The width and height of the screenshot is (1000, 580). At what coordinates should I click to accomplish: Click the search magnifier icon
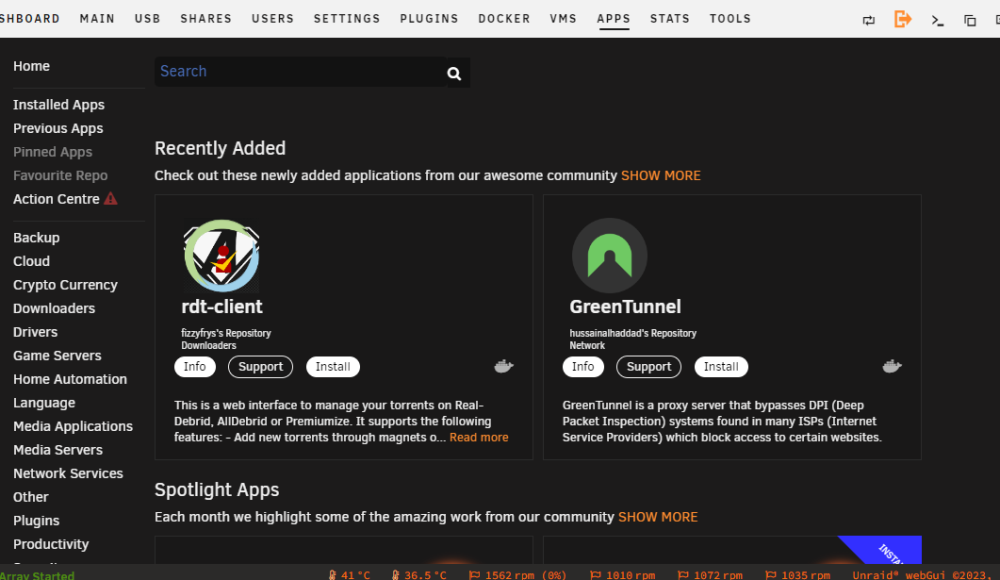click(454, 73)
